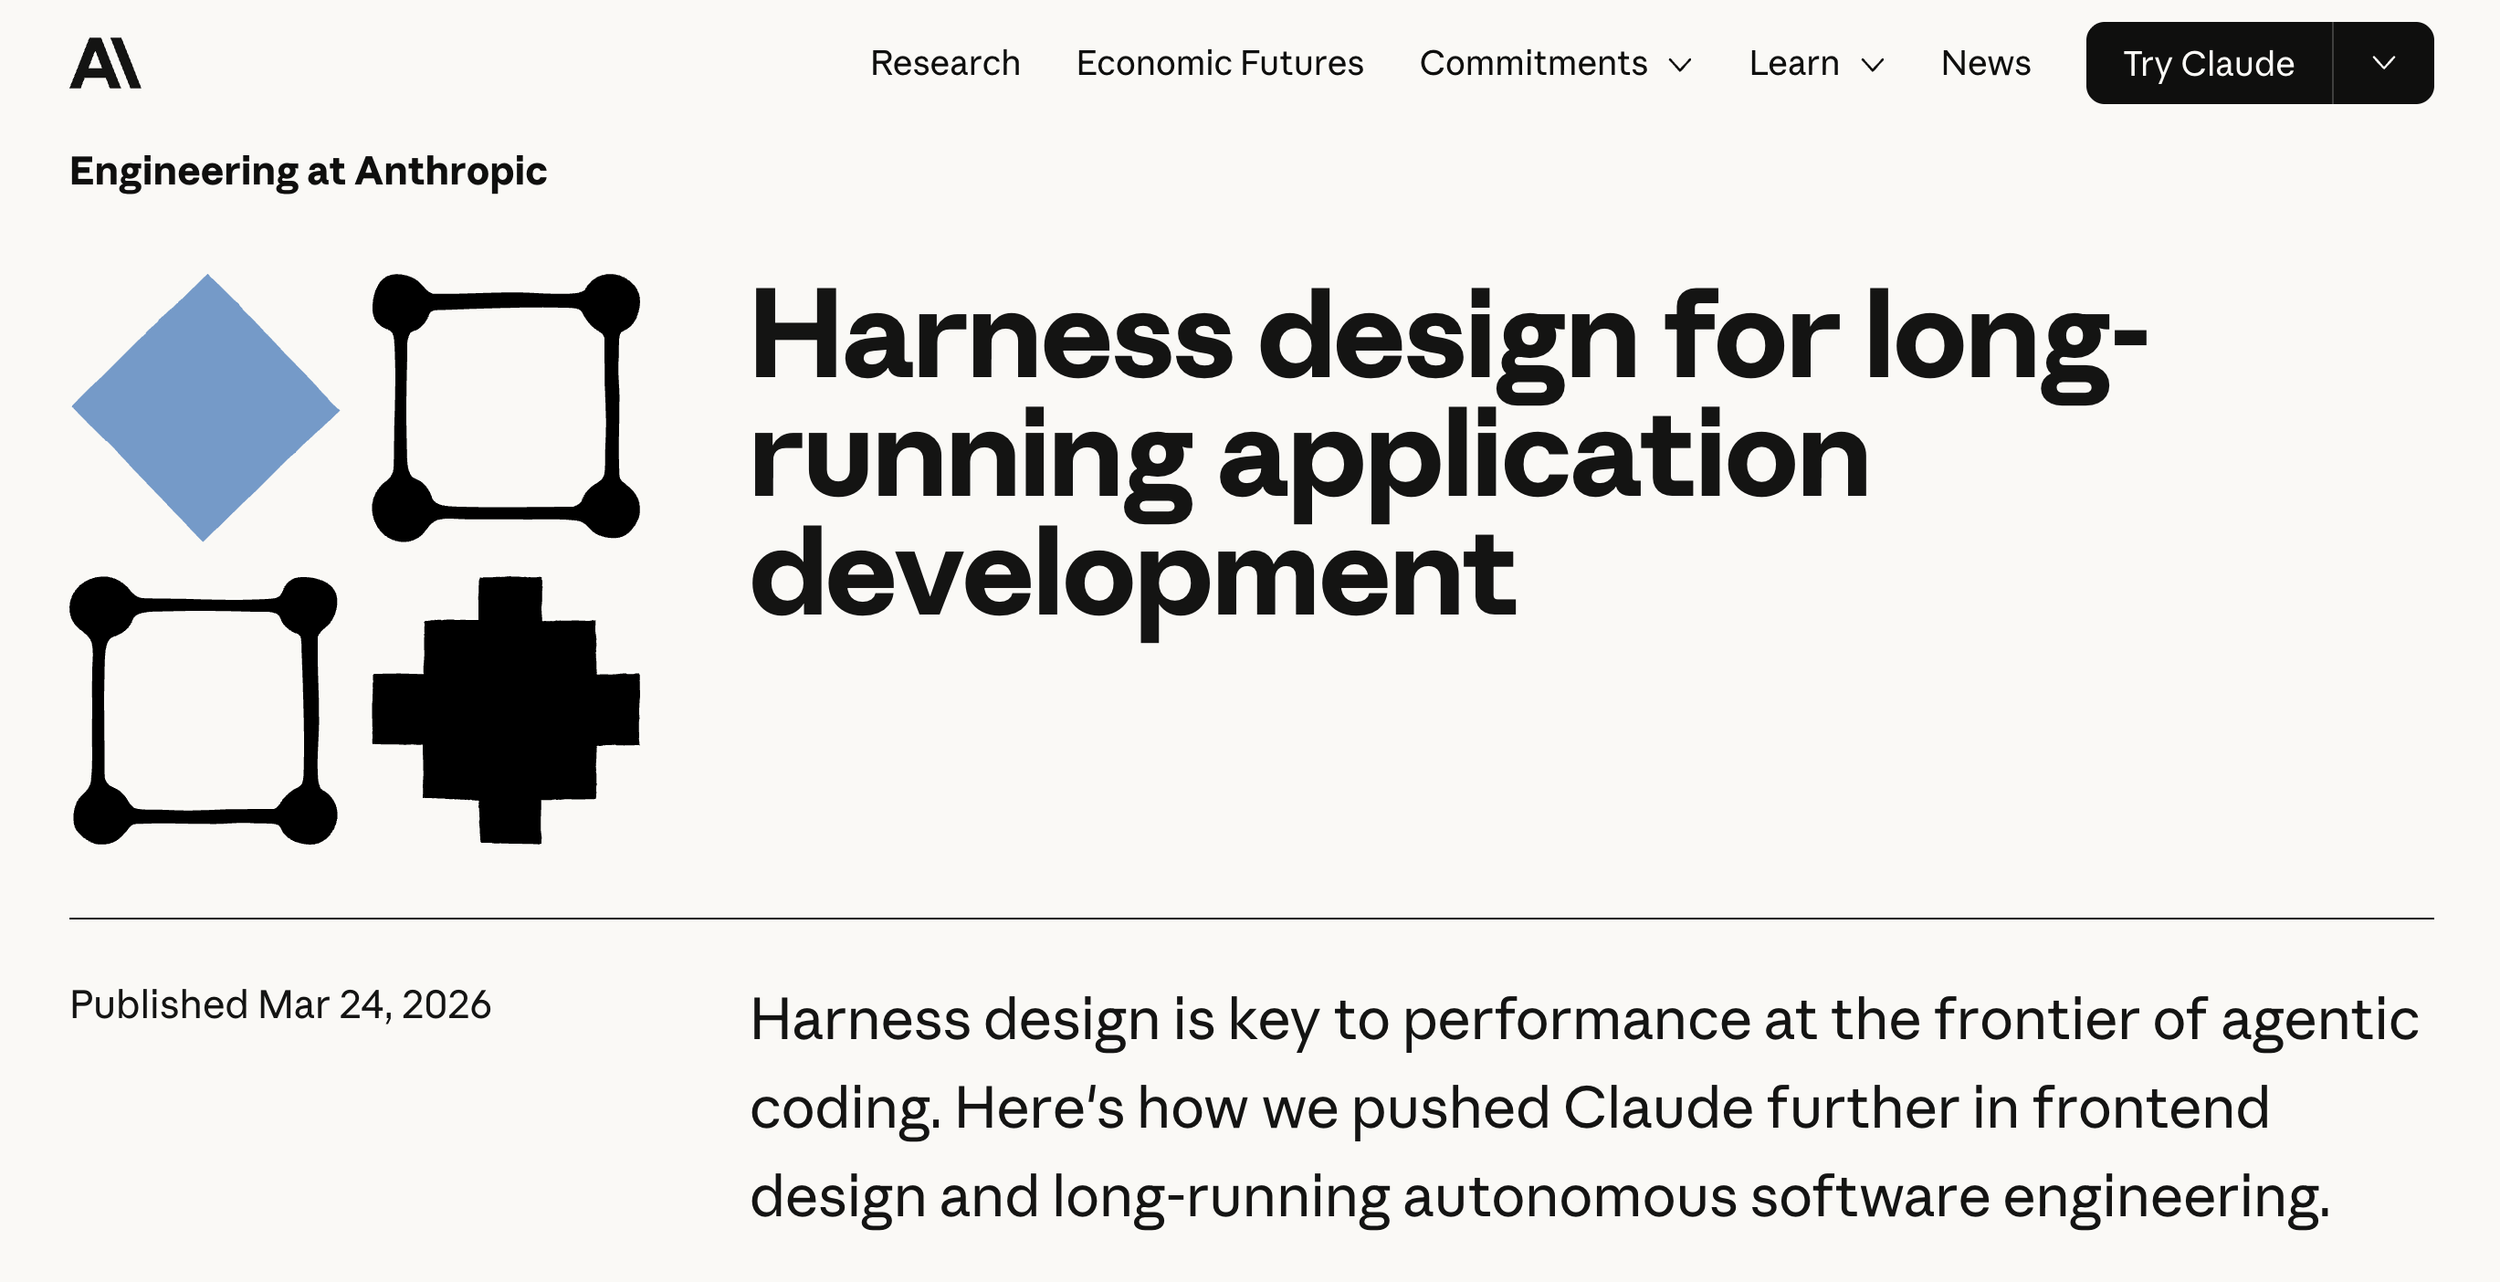Click the black pixelated cross shape
Viewport: 2500px width, 1282px height.
click(x=506, y=710)
